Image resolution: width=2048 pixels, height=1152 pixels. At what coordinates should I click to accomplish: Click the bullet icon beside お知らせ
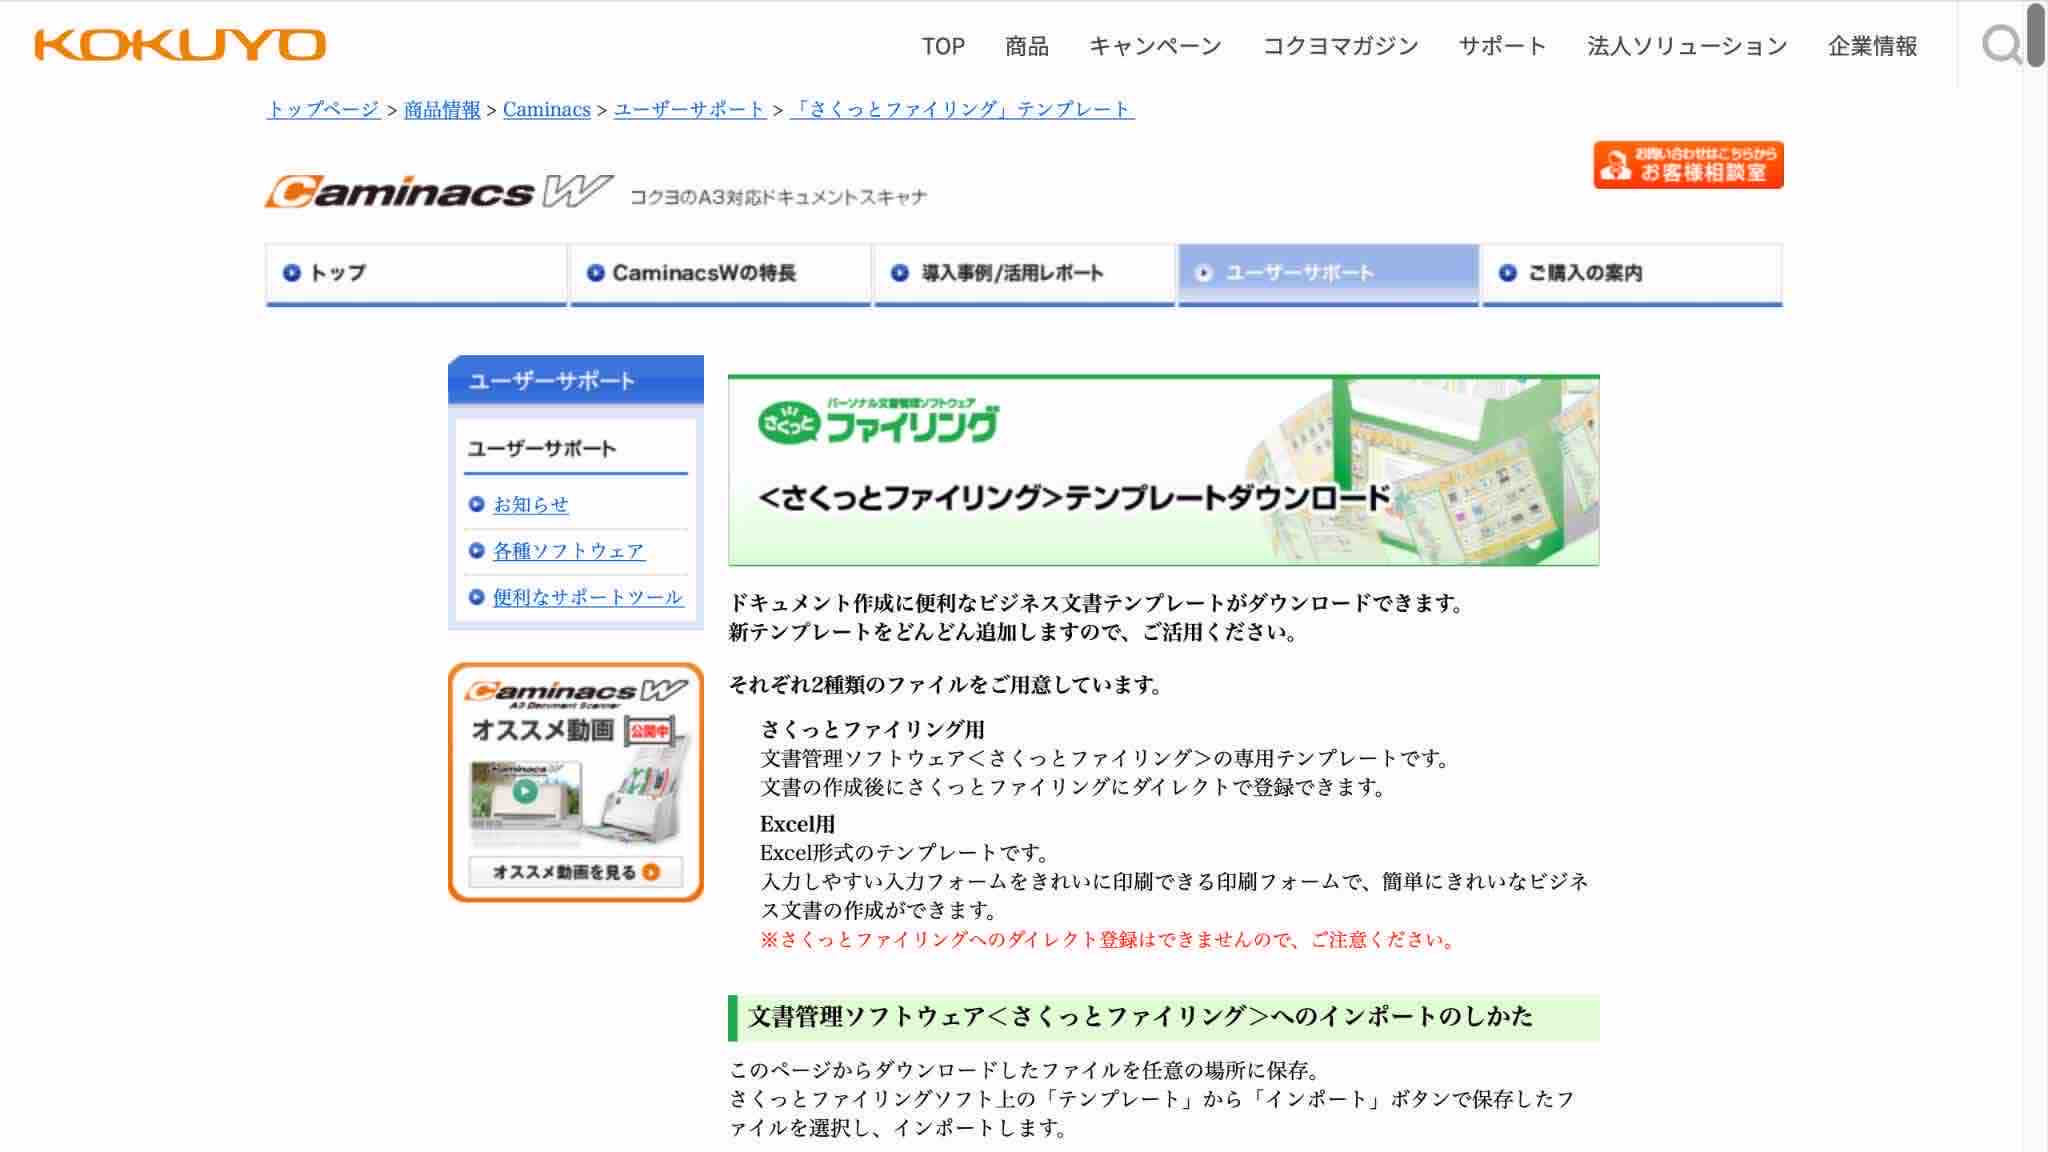click(476, 504)
